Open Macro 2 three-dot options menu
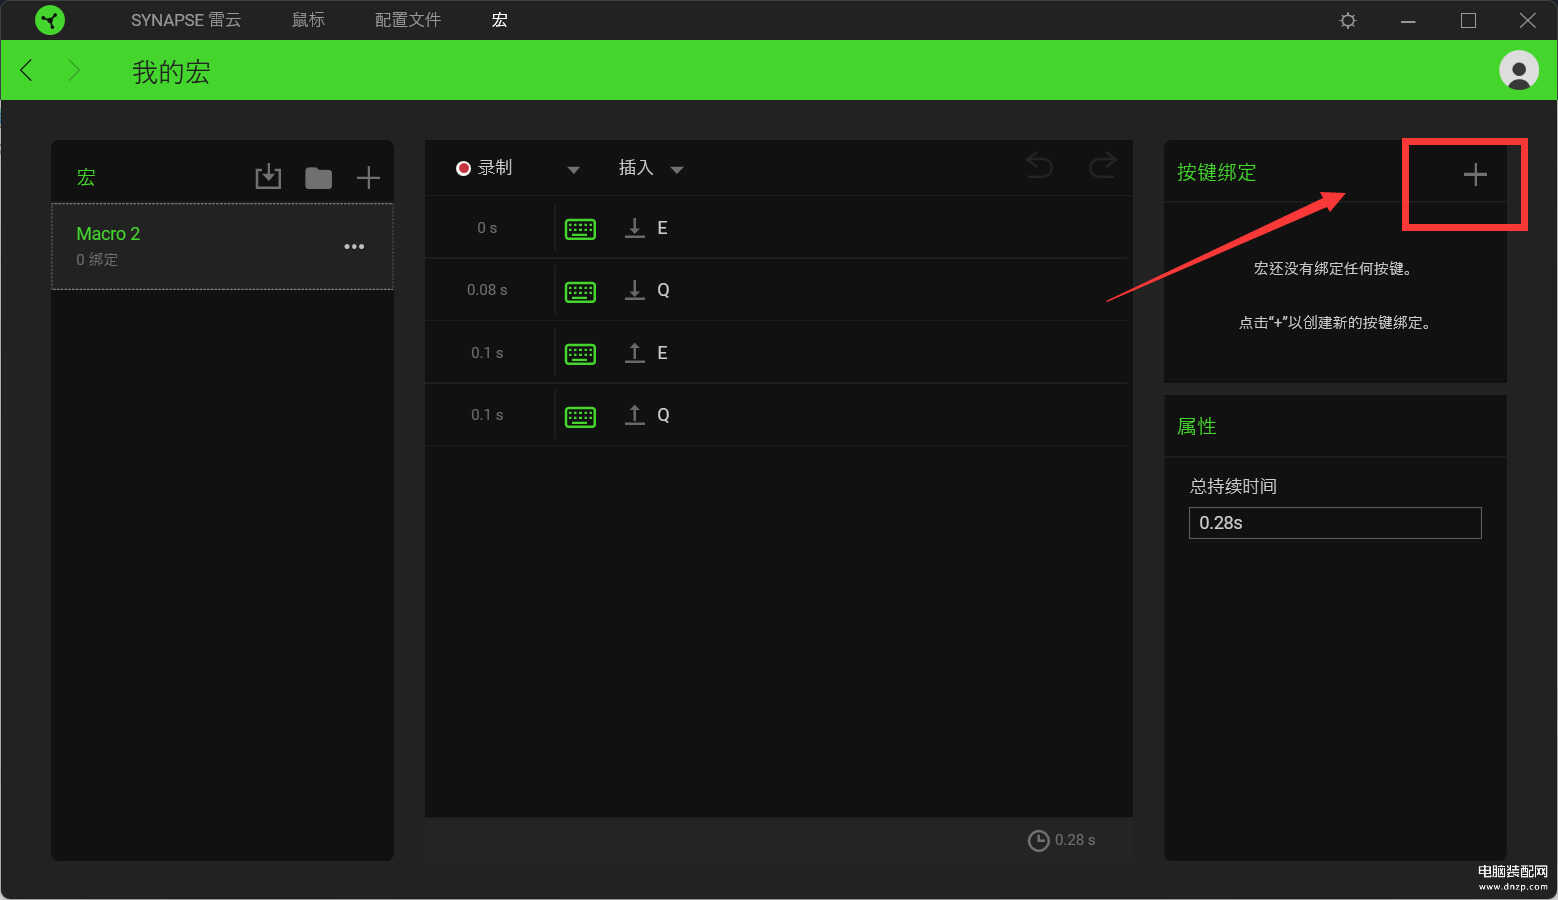 click(x=354, y=247)
